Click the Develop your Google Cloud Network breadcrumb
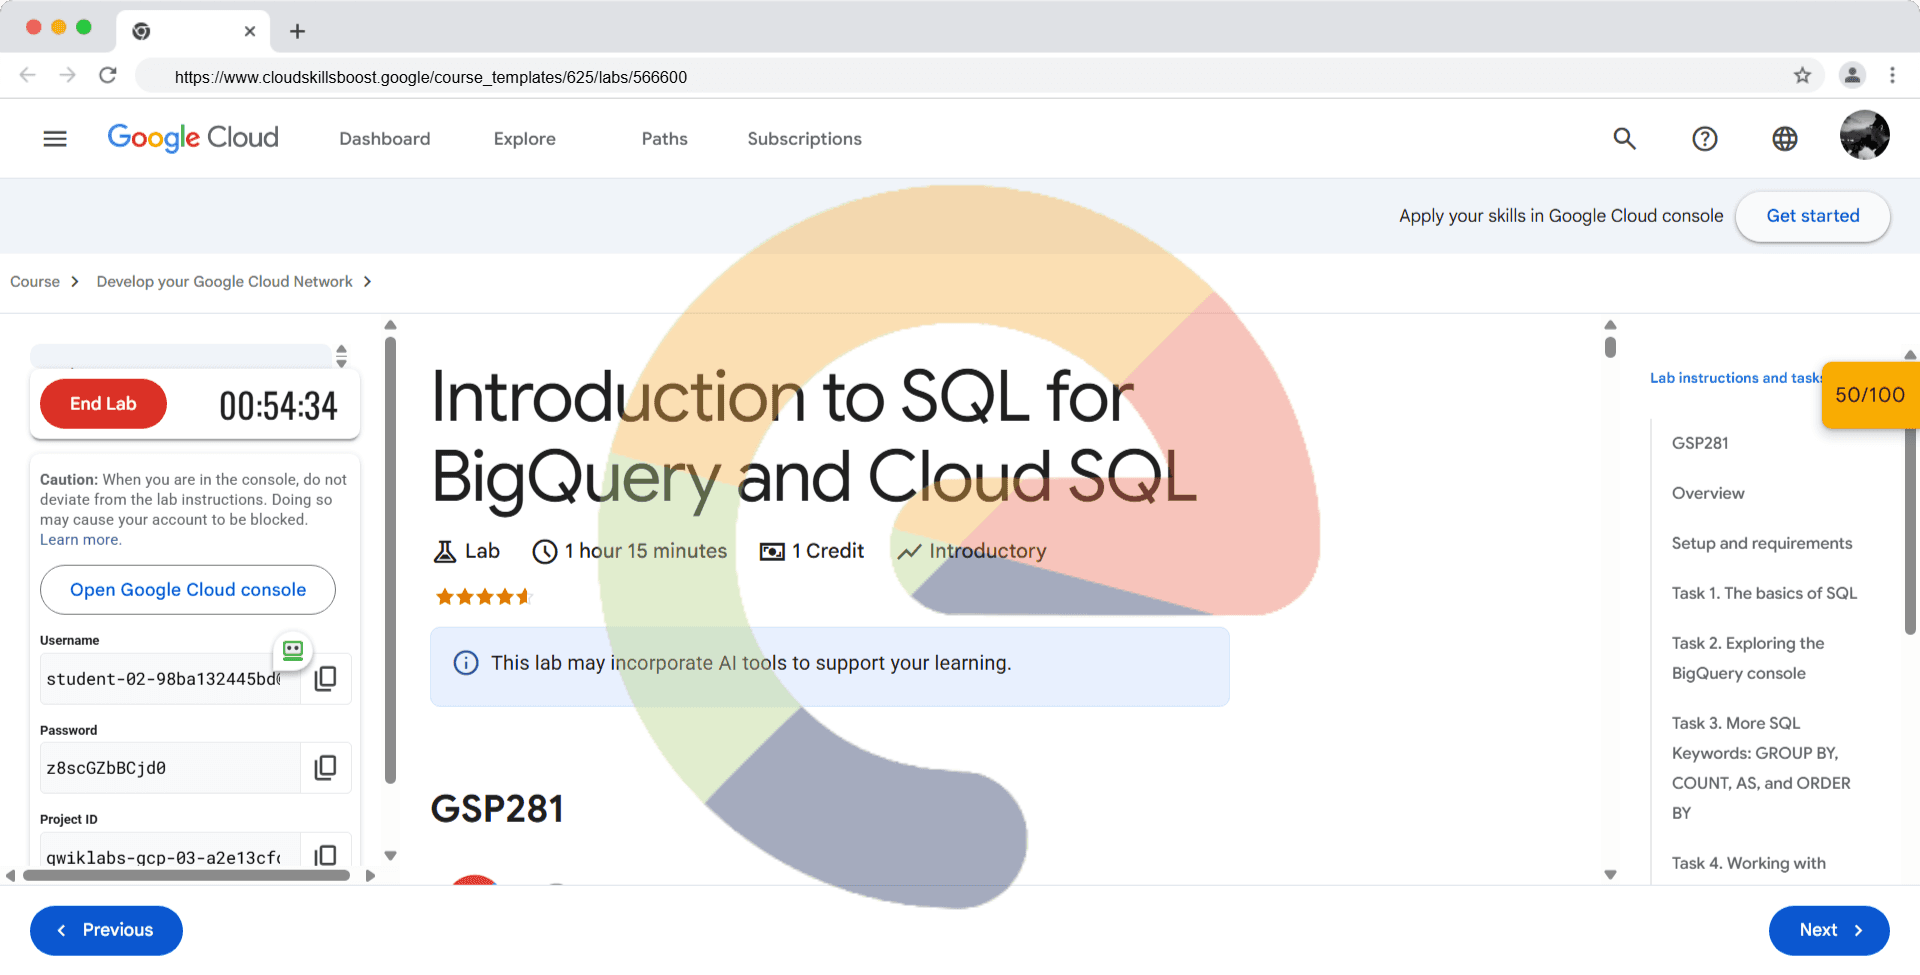 pos(224,282)
